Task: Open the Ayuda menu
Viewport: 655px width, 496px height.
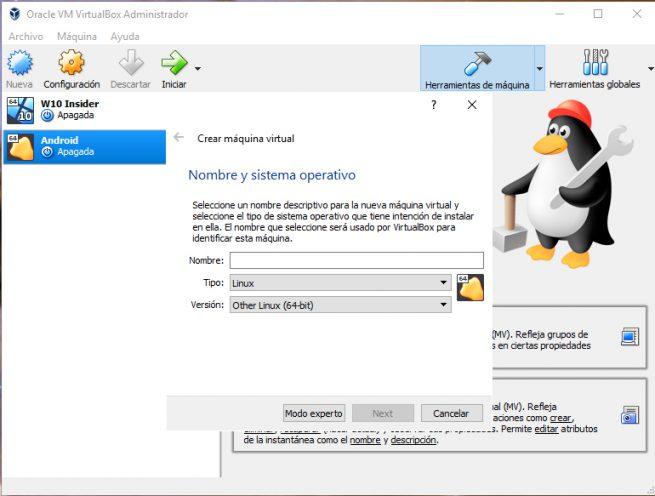Action: (125, 36)
